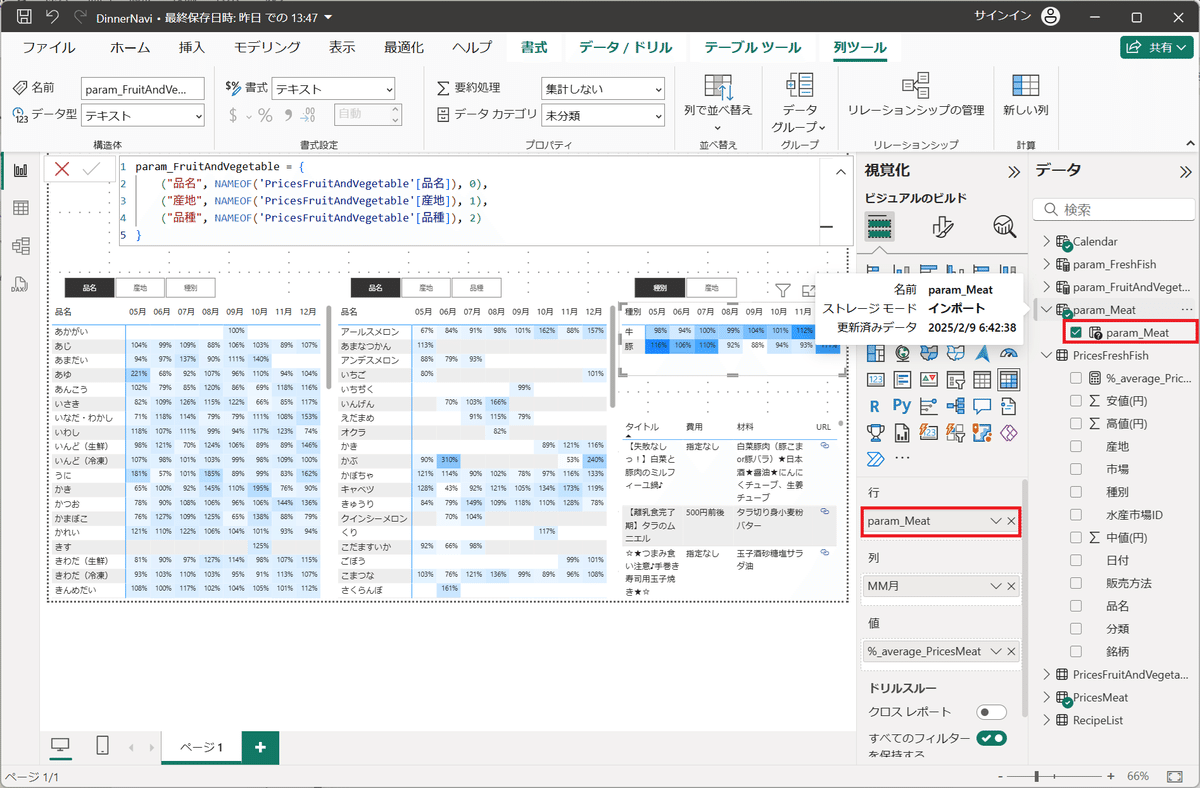Zoom in with the plus button
Image resolution: width=1200 pixels, height=788 pixels.
click(1113, 777)
